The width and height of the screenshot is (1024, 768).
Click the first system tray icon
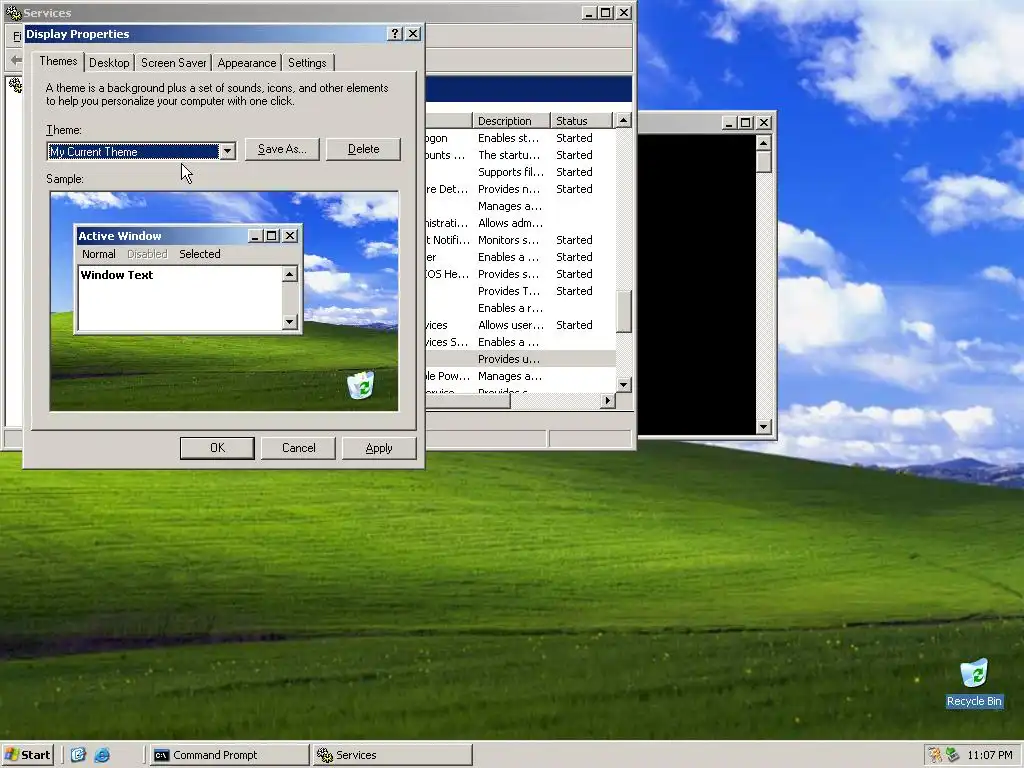click(x=935, y=755)
